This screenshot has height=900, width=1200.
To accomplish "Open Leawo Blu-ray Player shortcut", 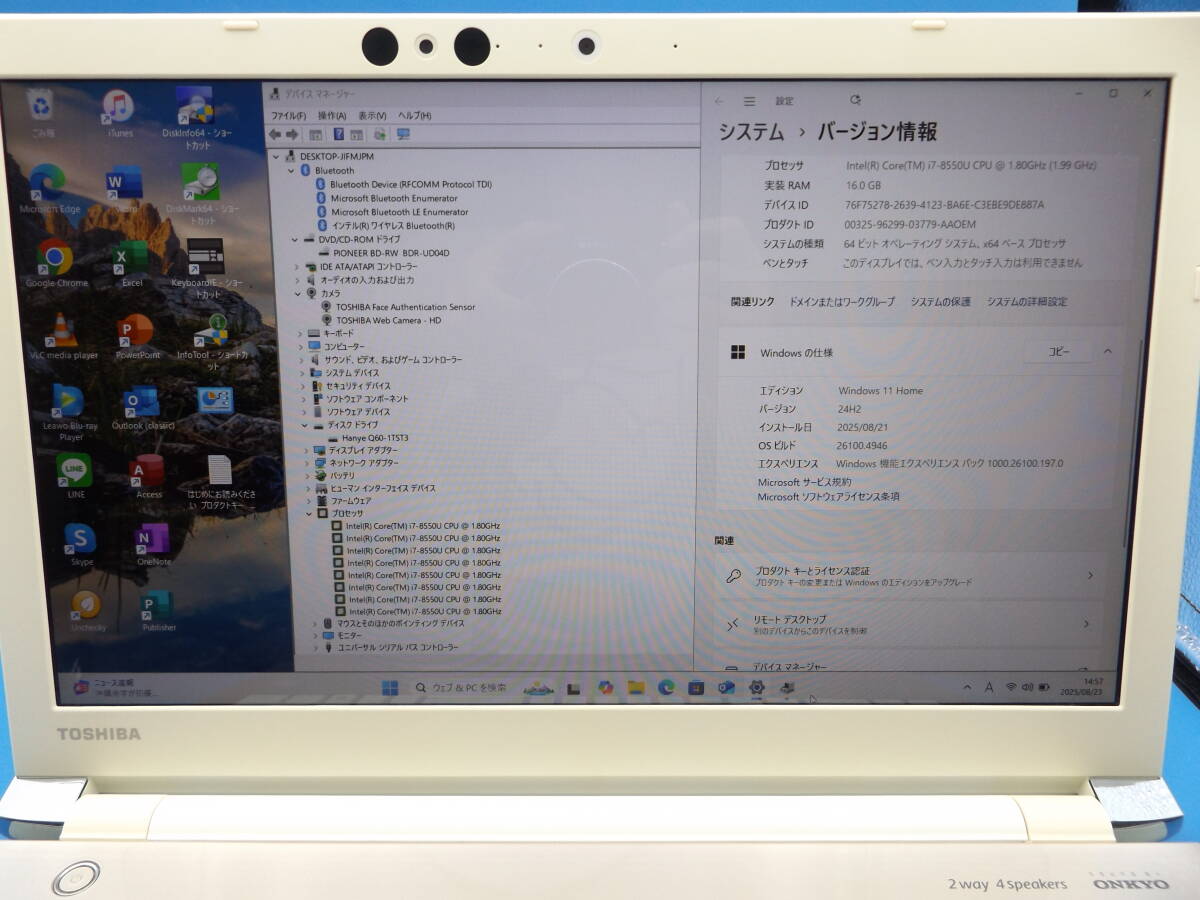I will pos(70,412).
